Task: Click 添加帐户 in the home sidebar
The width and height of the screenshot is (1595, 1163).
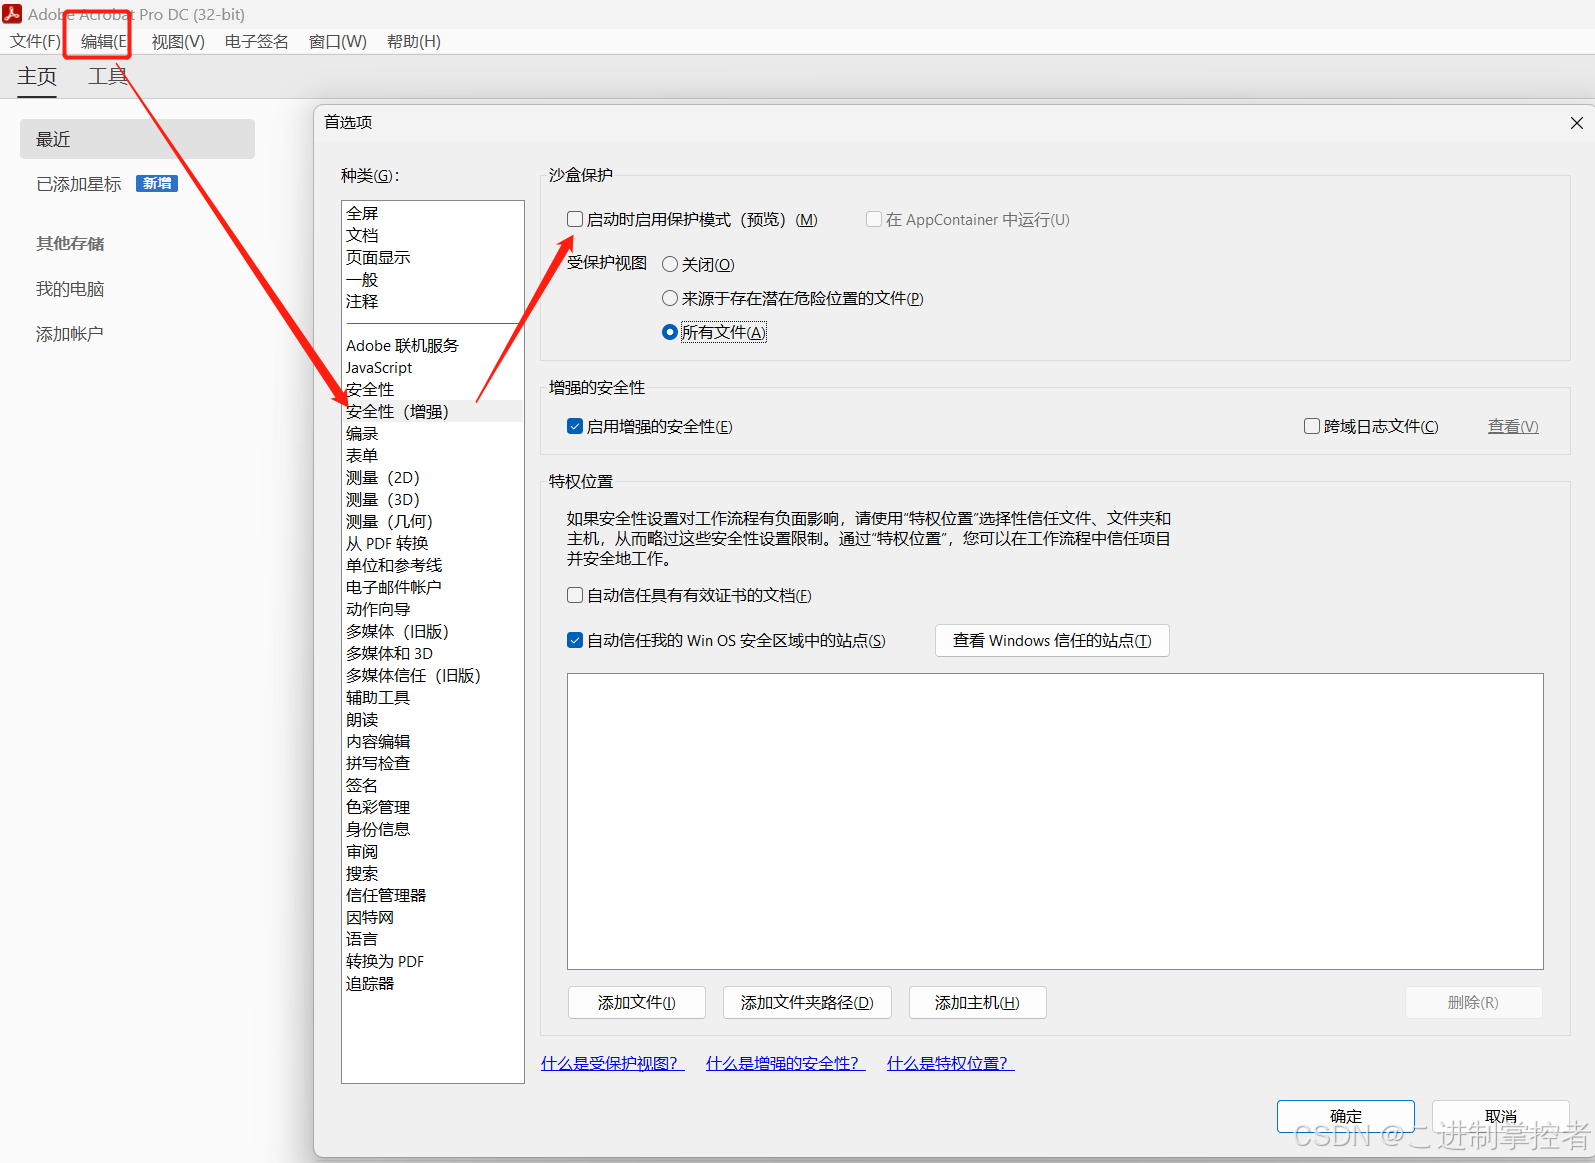Action: [x=70, y=334]
